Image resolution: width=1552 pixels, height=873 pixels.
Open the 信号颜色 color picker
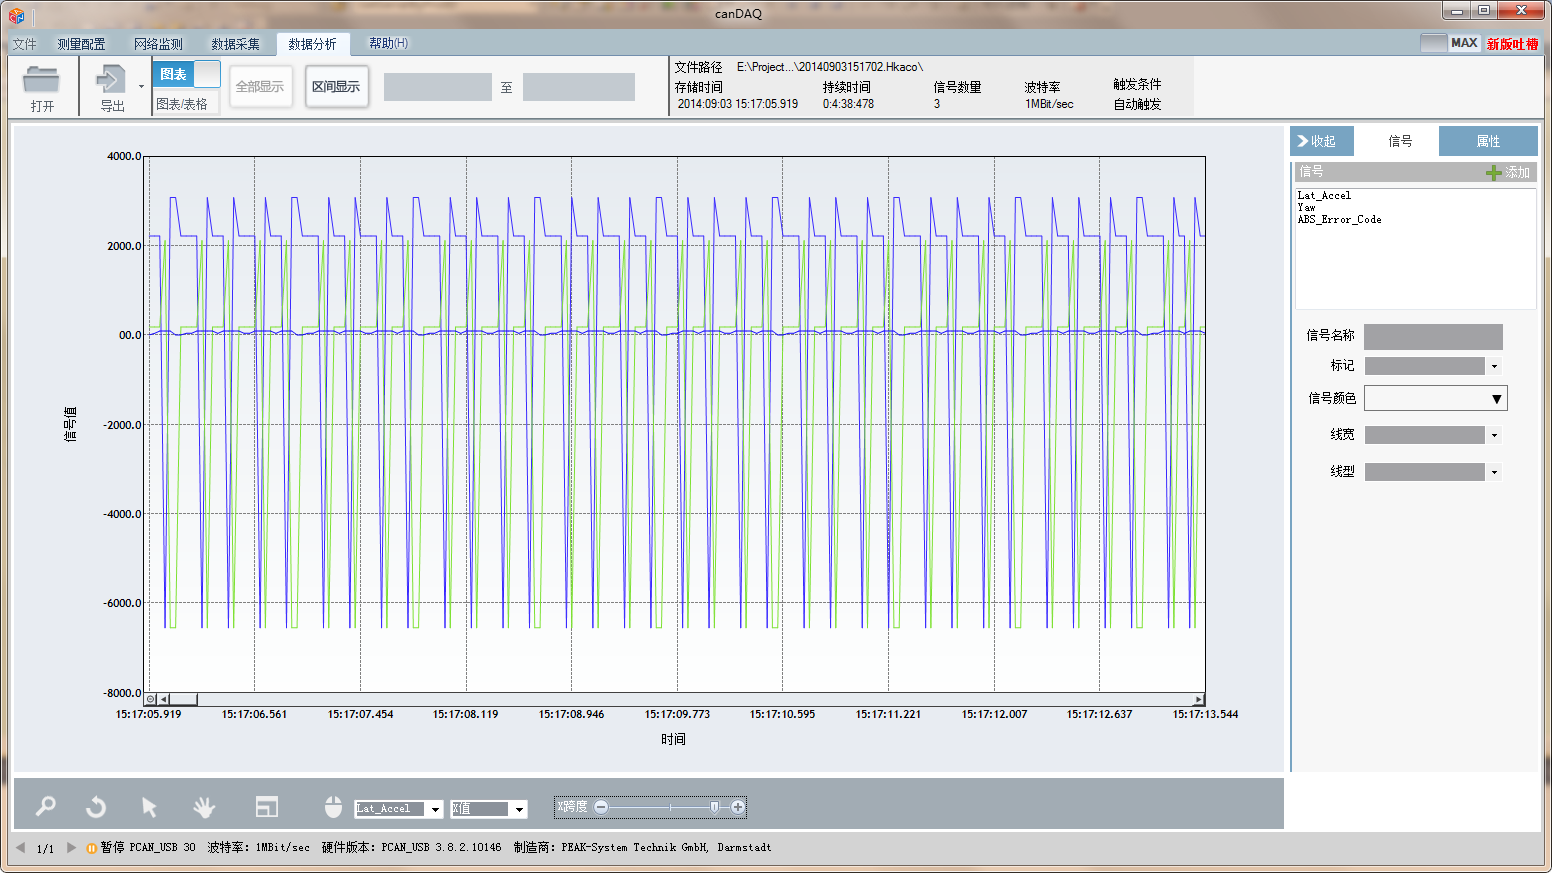[1496, 399]
